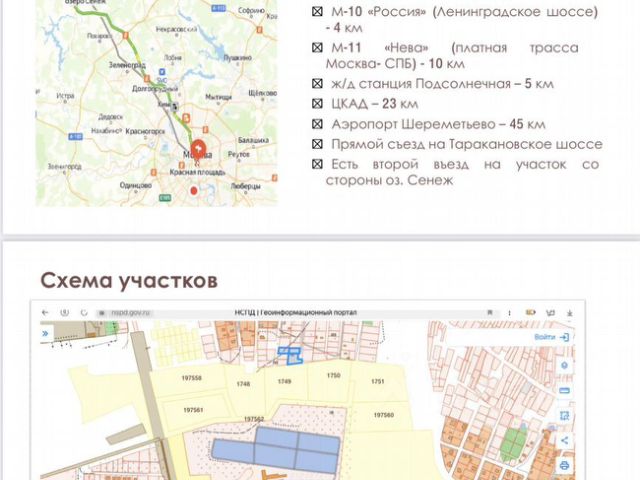The width and height of the screenshot is (640, 480).
Task: Click the Зеленоград label on the map
Action: pos(127,65)
